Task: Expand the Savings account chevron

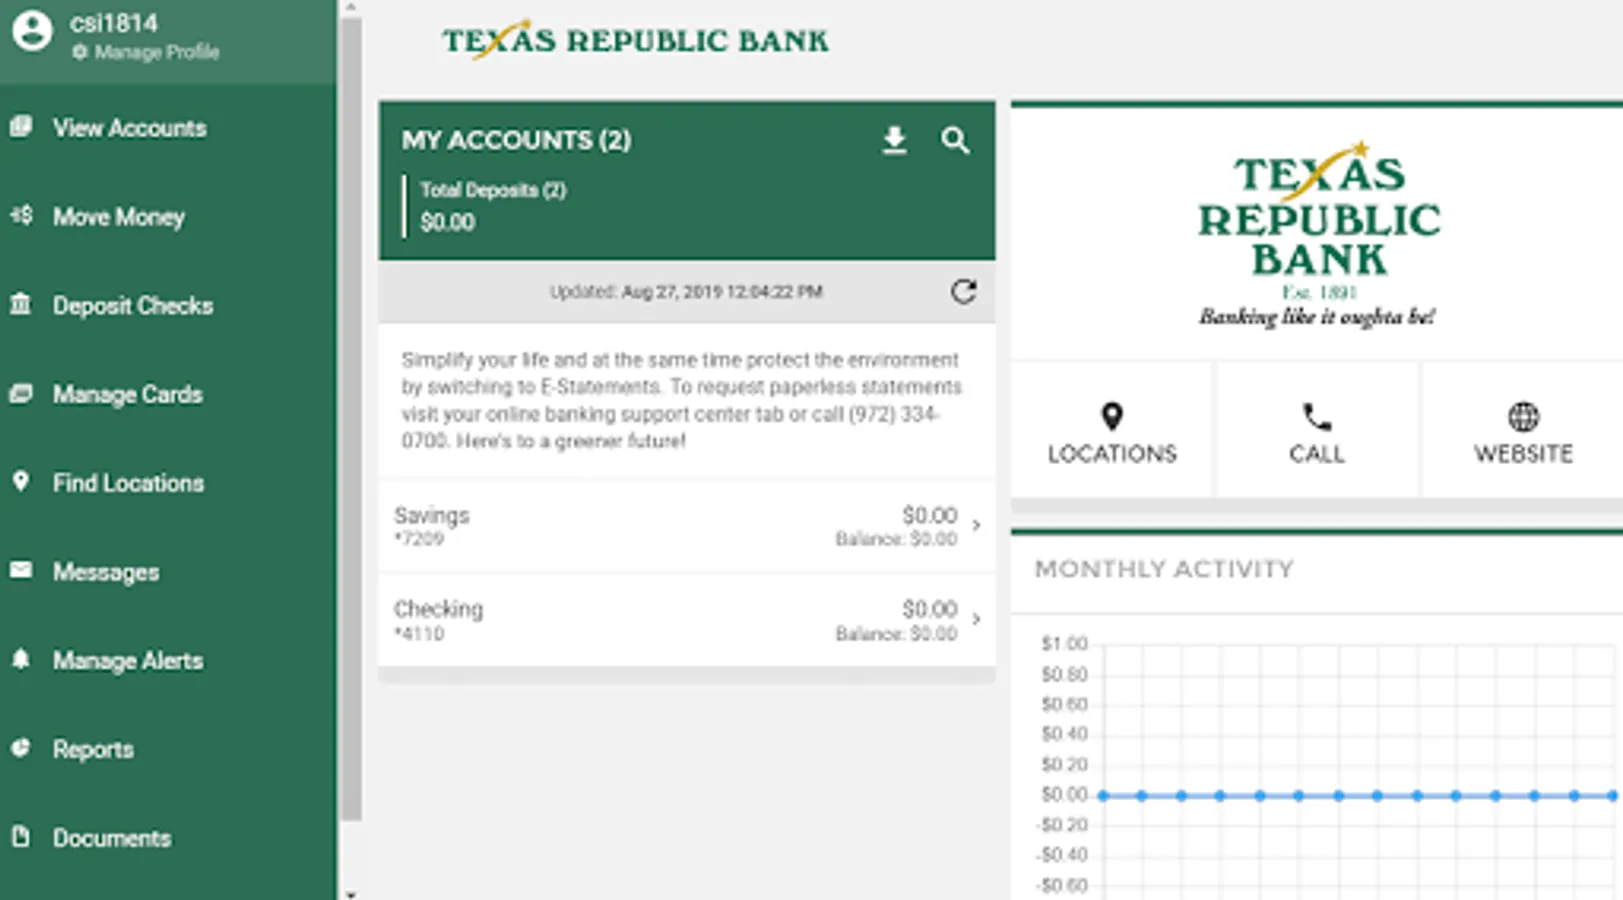Action: (x=976, y=525)
